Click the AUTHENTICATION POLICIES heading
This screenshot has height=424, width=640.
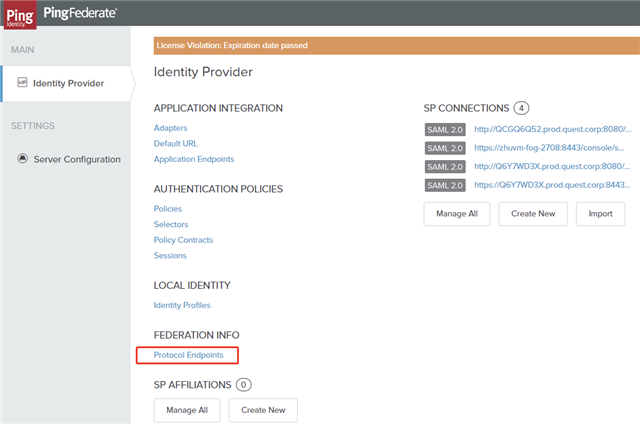pos(218,189)
